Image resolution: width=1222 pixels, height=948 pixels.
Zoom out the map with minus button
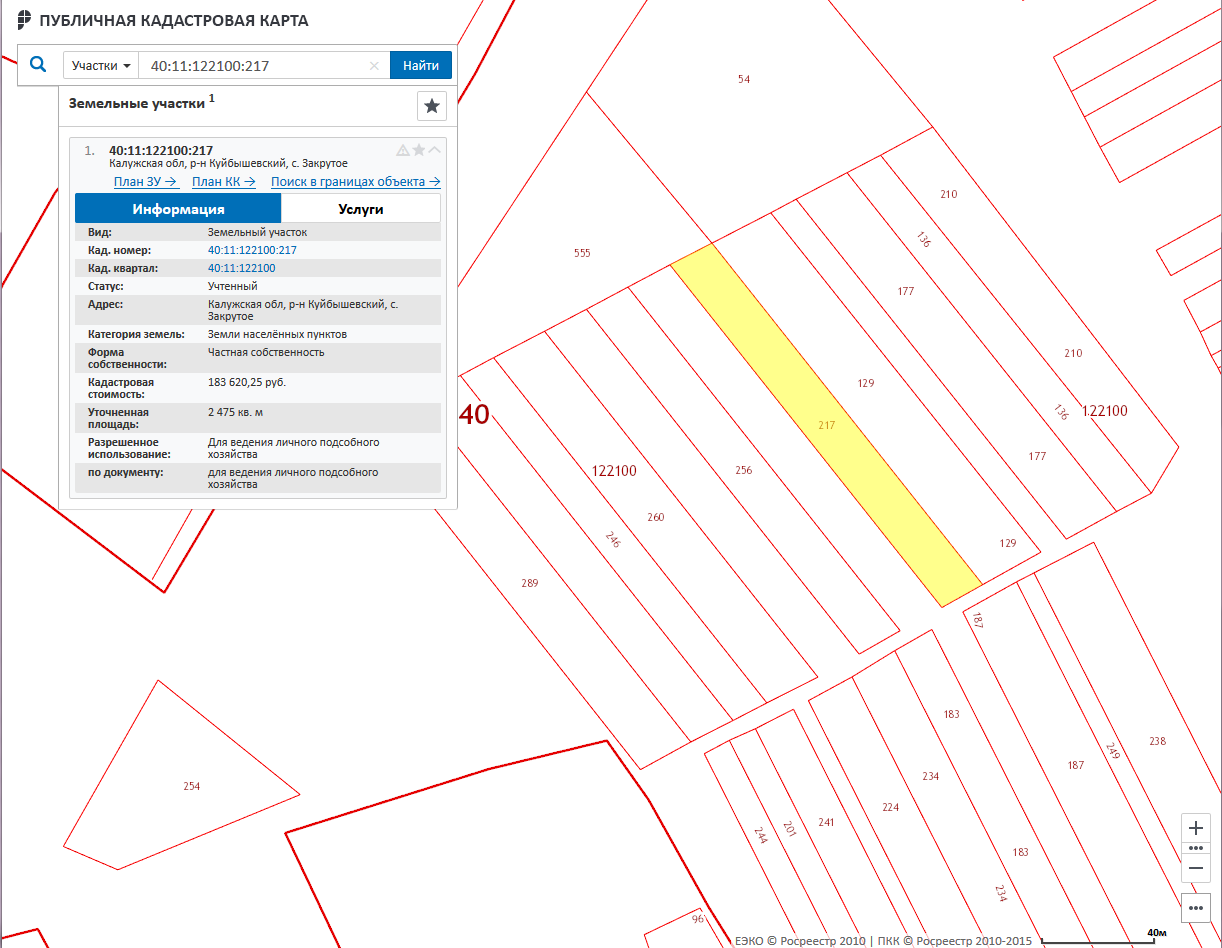click(1196, 867)
